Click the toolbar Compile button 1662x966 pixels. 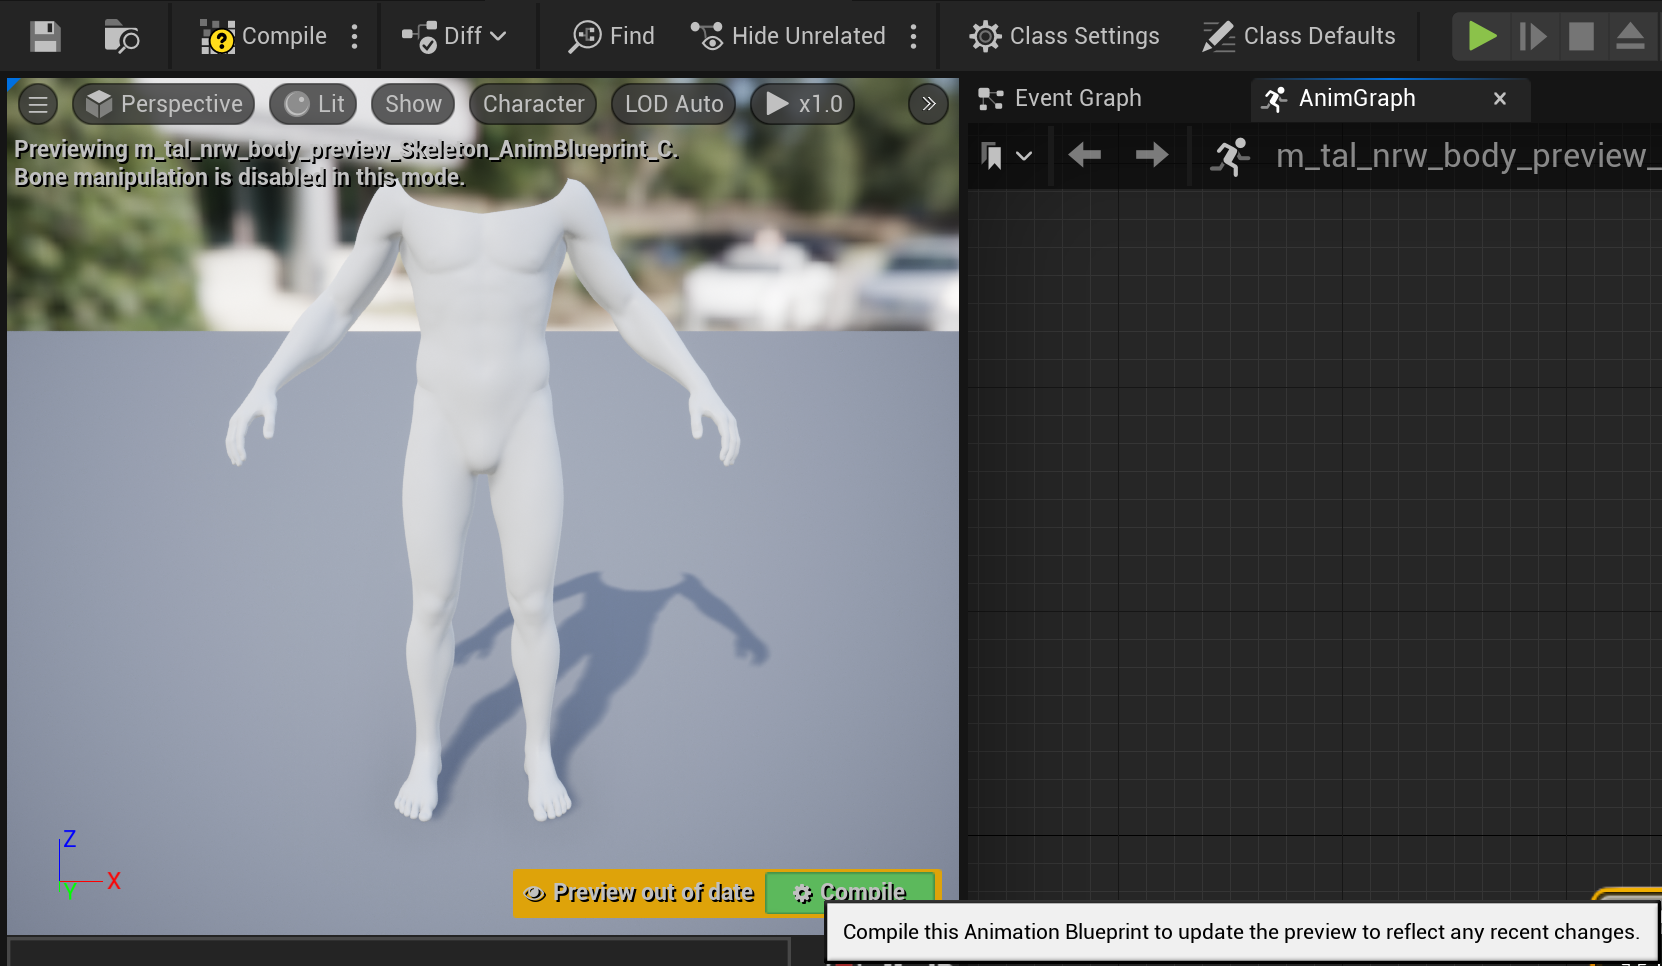(x=264, y=37)
